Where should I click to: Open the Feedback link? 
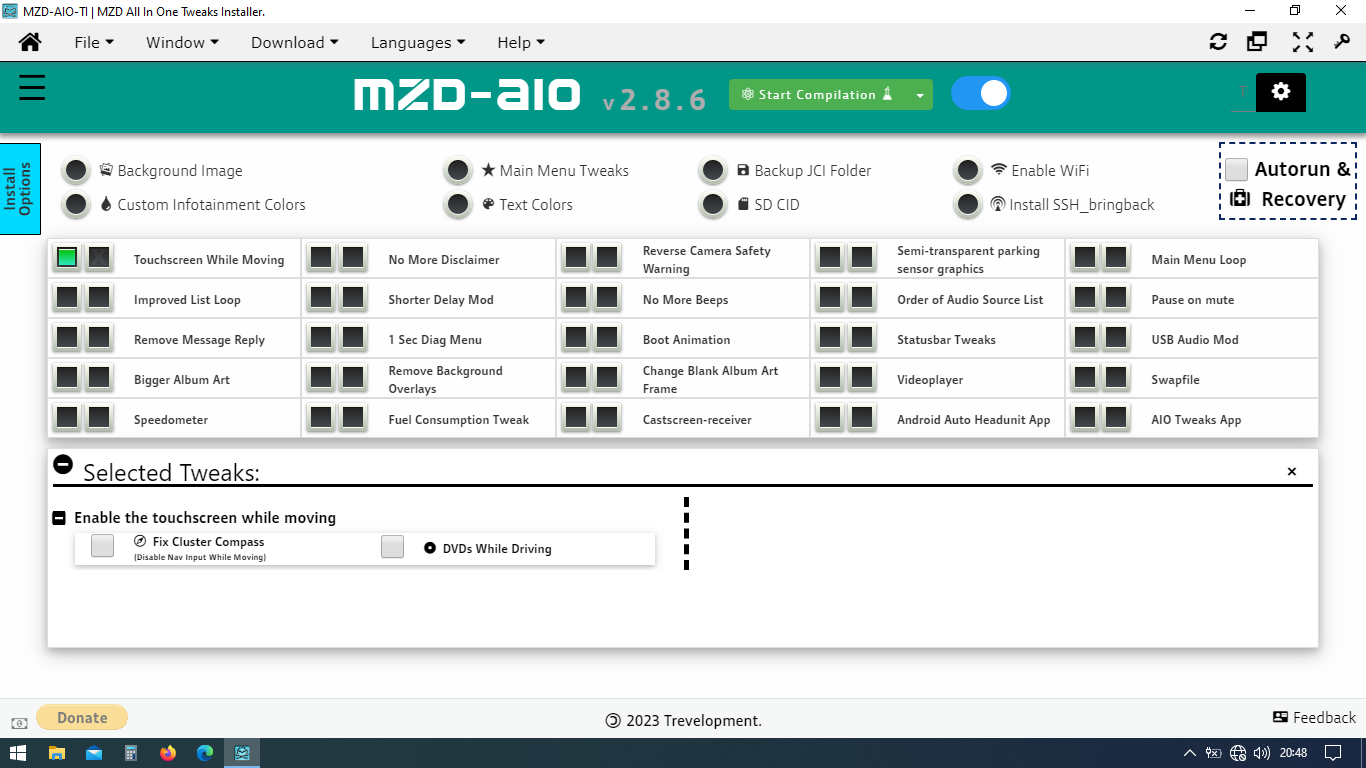pos(1314,717)
